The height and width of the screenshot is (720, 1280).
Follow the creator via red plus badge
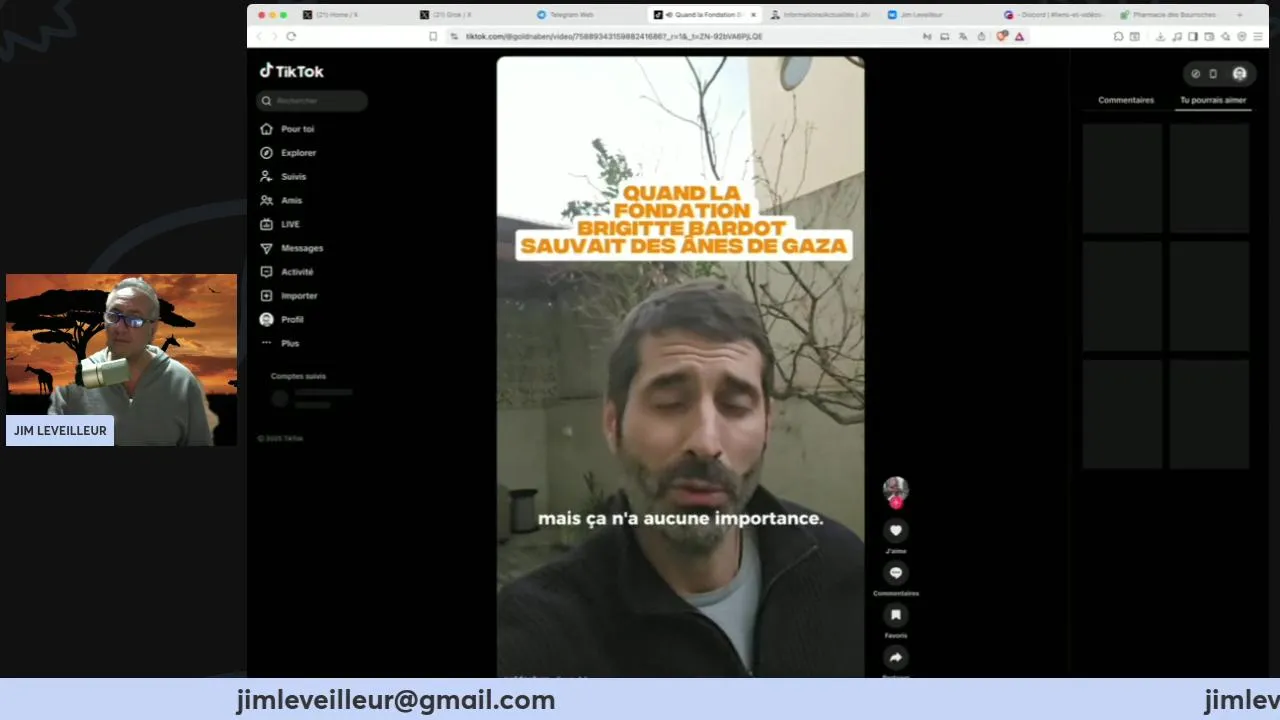pos(896,503)
